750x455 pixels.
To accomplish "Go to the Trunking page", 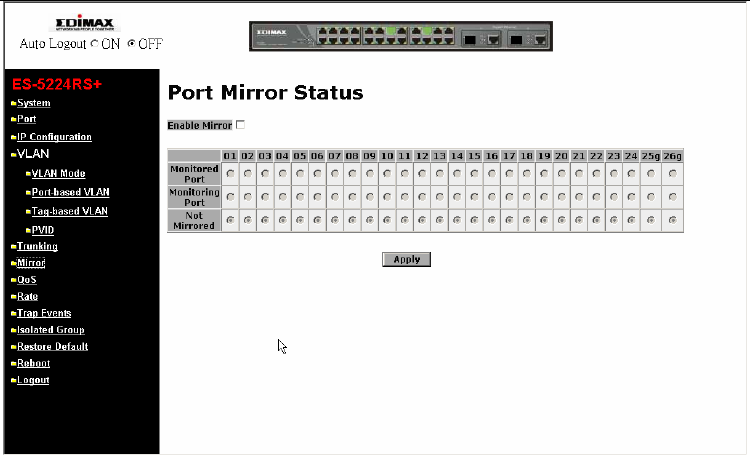I will pos(37,246).
